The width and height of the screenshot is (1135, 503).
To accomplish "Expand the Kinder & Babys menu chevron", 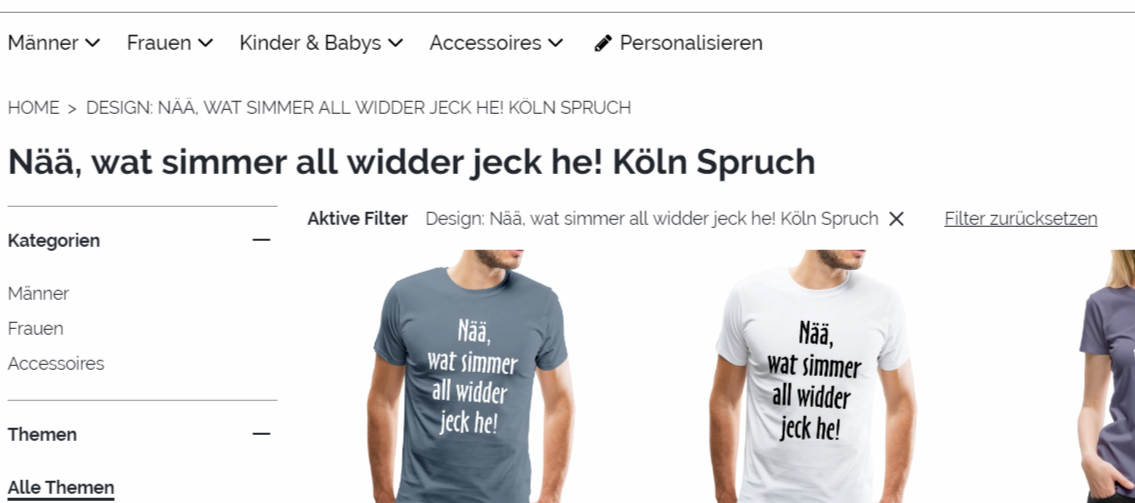I will tap(395, 43).
